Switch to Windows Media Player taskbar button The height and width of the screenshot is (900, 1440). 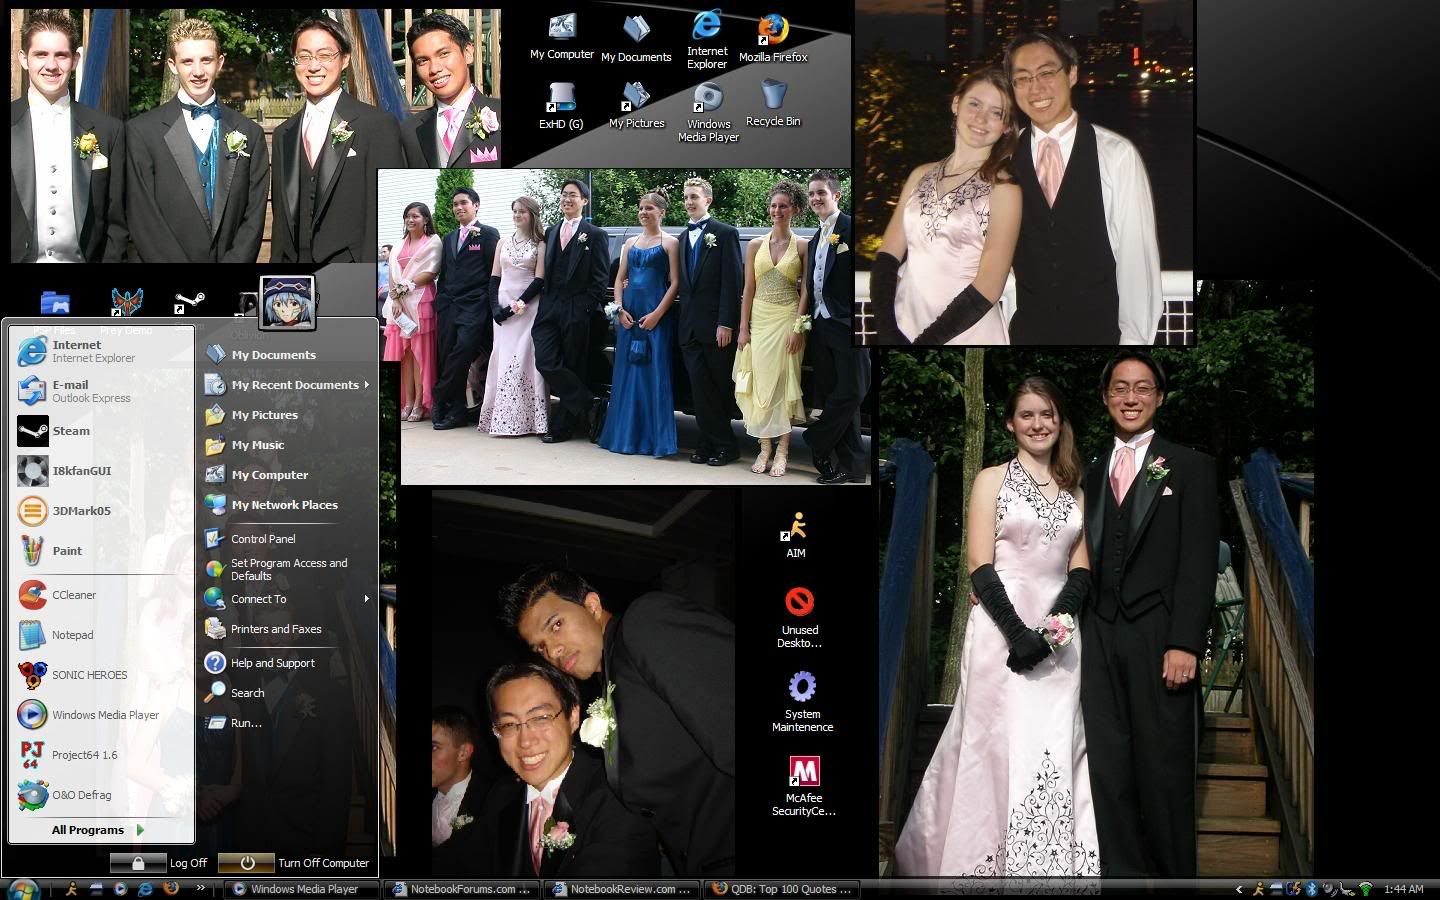(302, 889)
